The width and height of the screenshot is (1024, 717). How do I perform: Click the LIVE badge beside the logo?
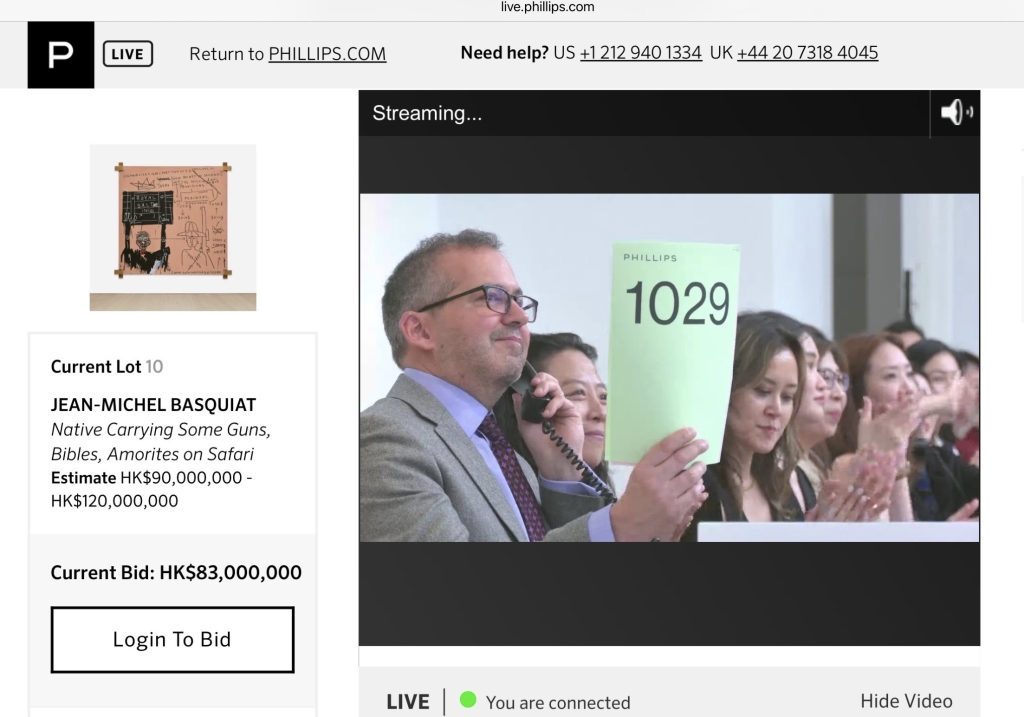(x=127, y=54)
